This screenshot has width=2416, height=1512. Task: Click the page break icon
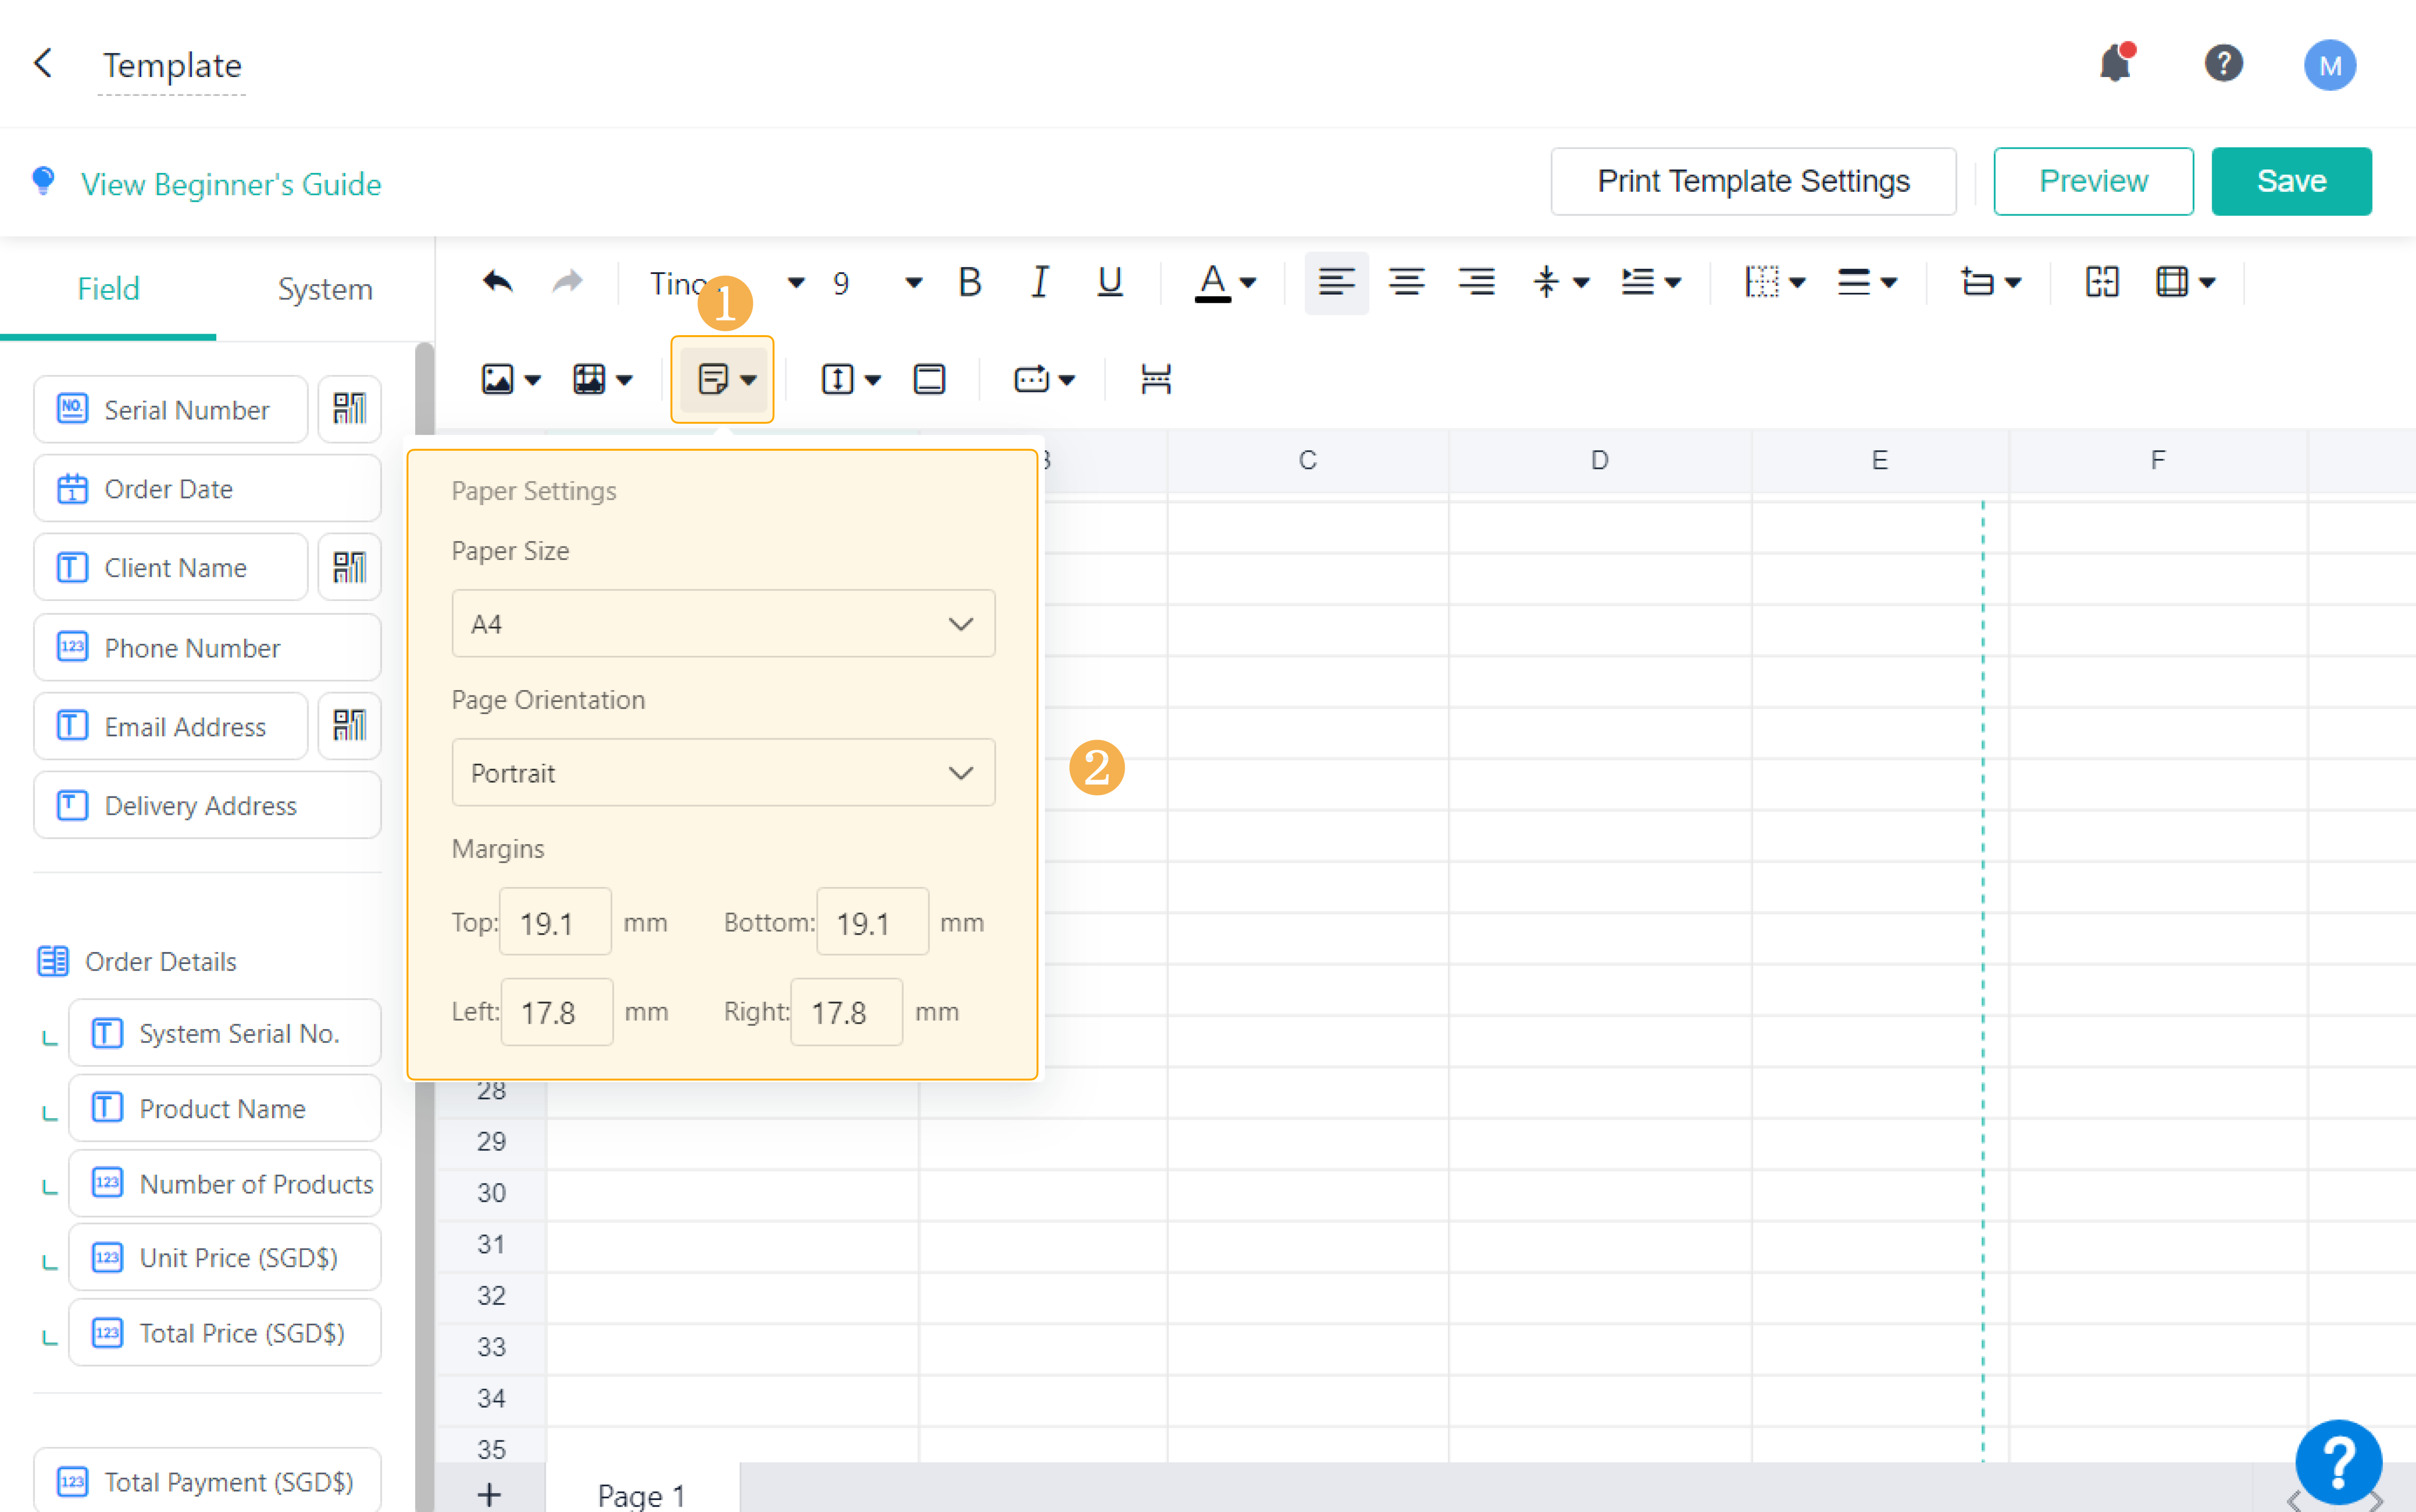click(x=1155, y=379)
